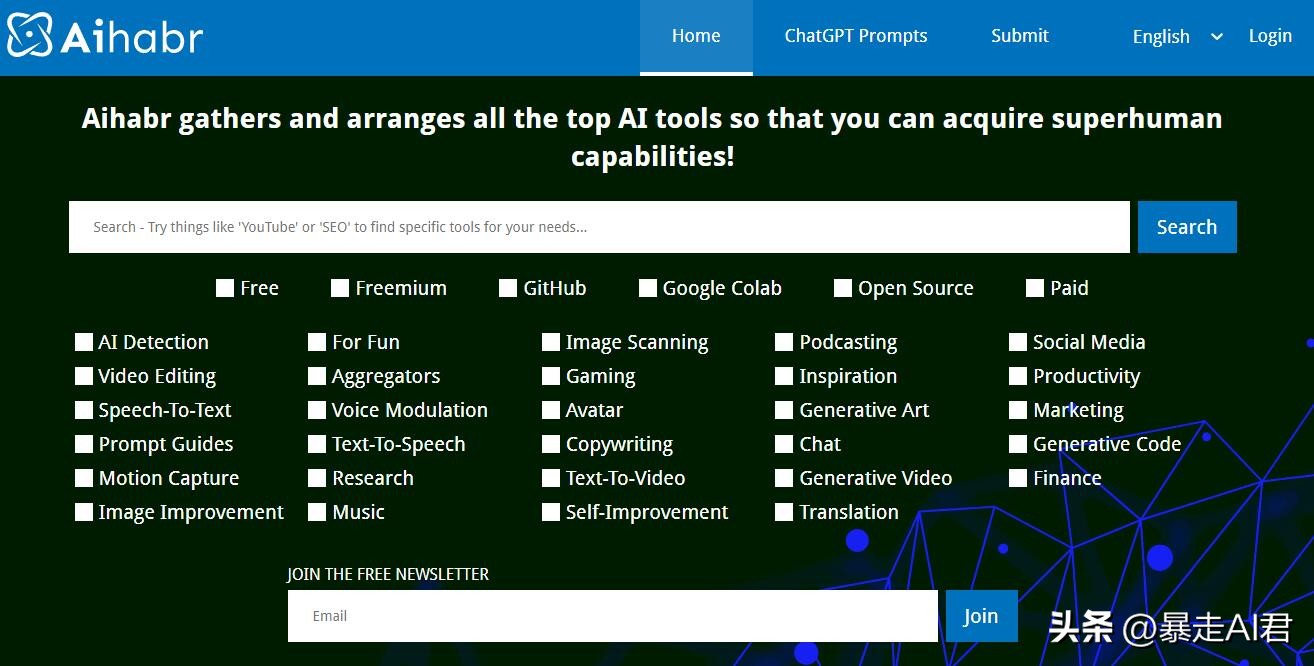This screenshot has height=666, width=1314.
Task: Tick the Copywriting checkbox
Action: click(551, 445)
